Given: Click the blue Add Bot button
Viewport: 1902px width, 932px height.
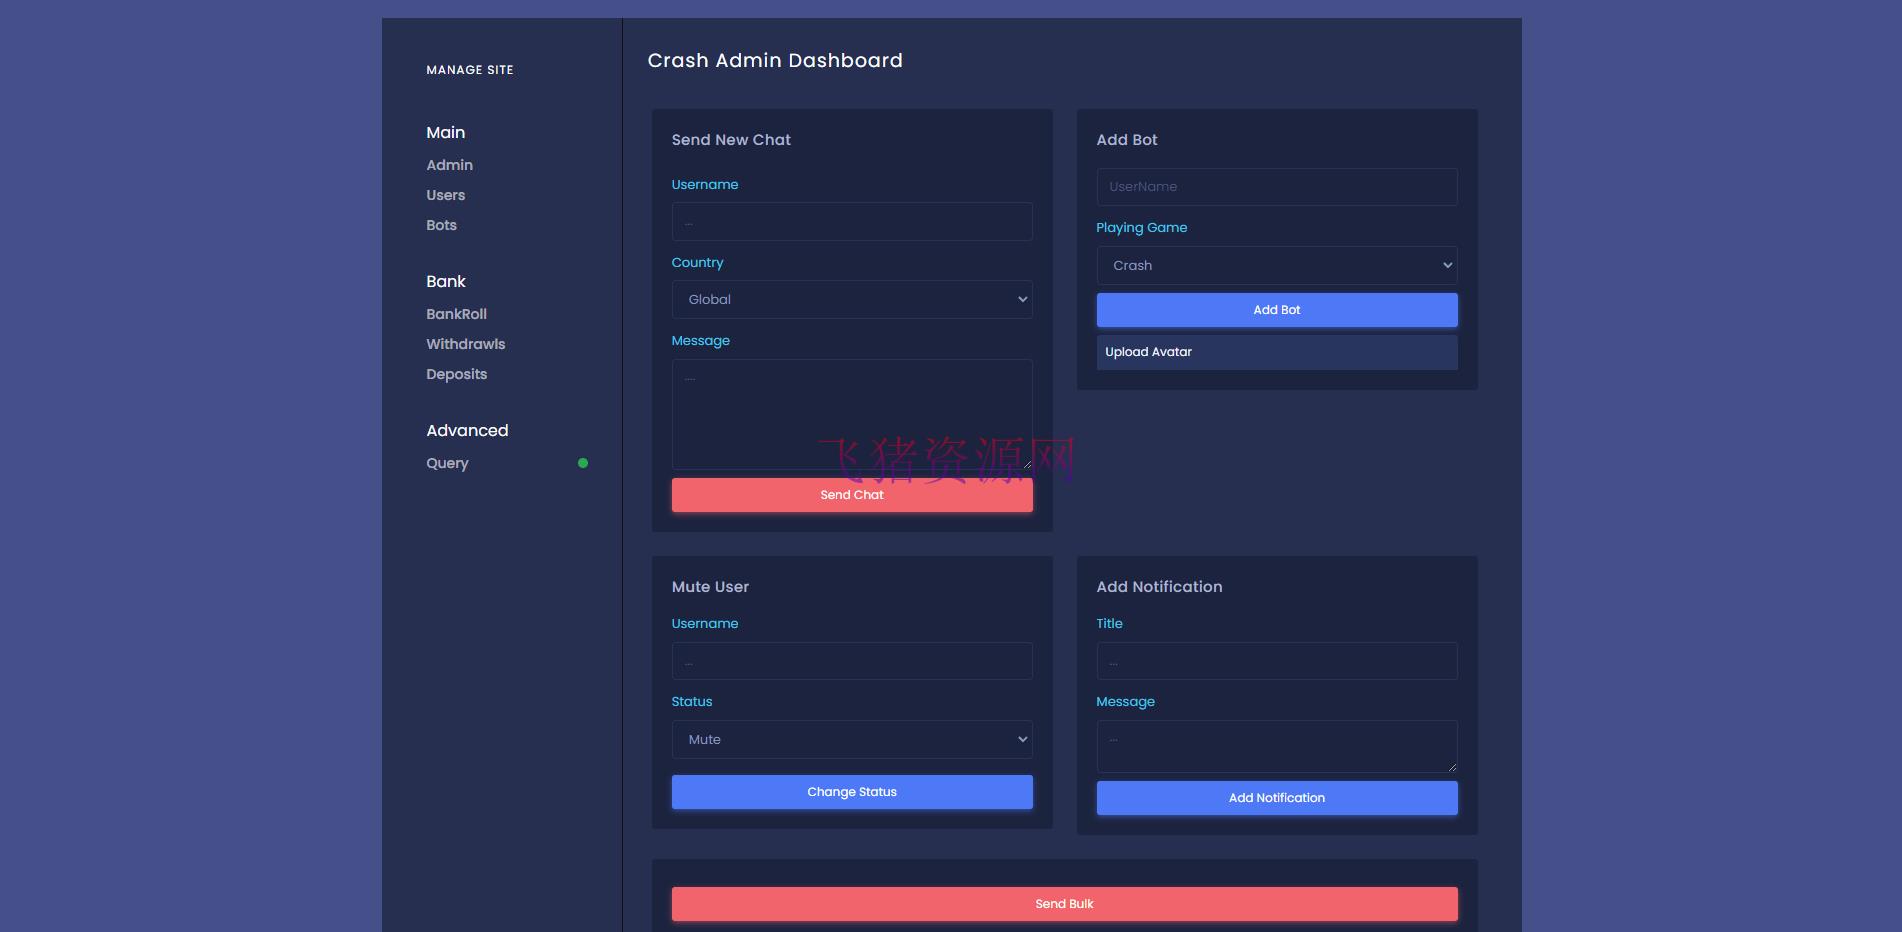Looking at the screenshot, I should pos(1276,310).
